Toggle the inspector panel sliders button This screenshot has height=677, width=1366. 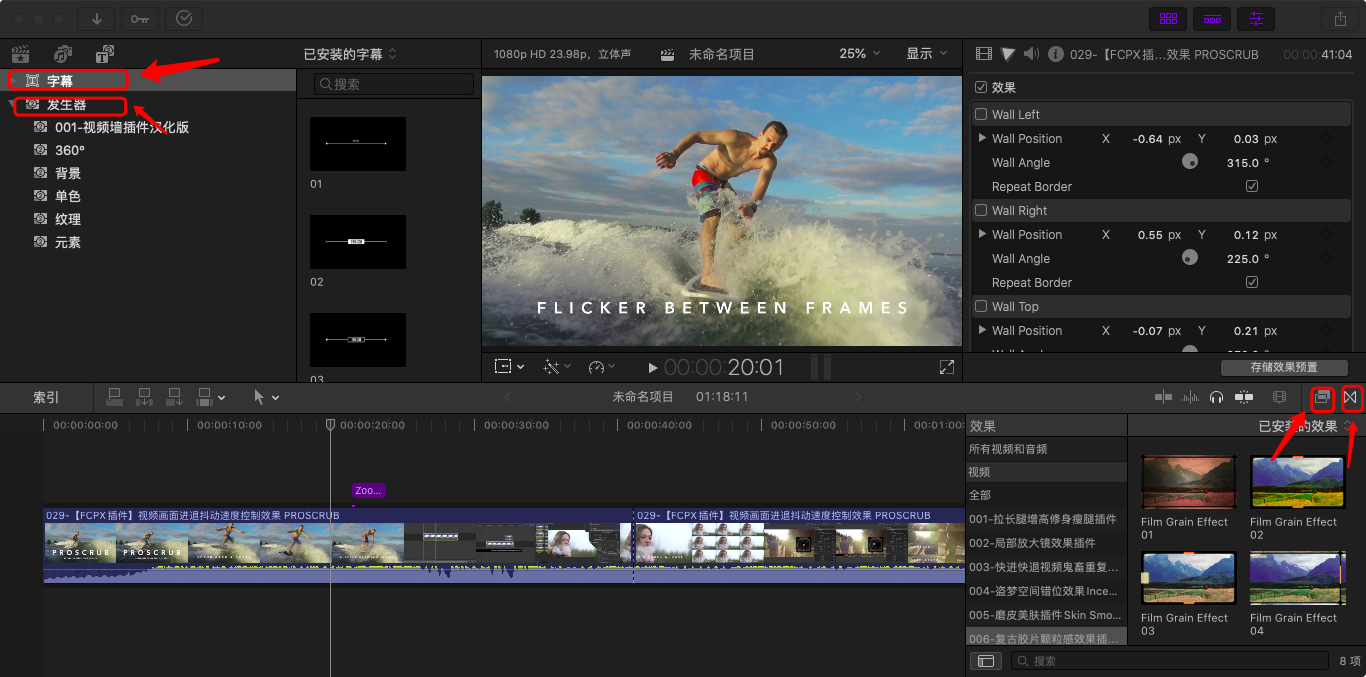point(1256,18)
